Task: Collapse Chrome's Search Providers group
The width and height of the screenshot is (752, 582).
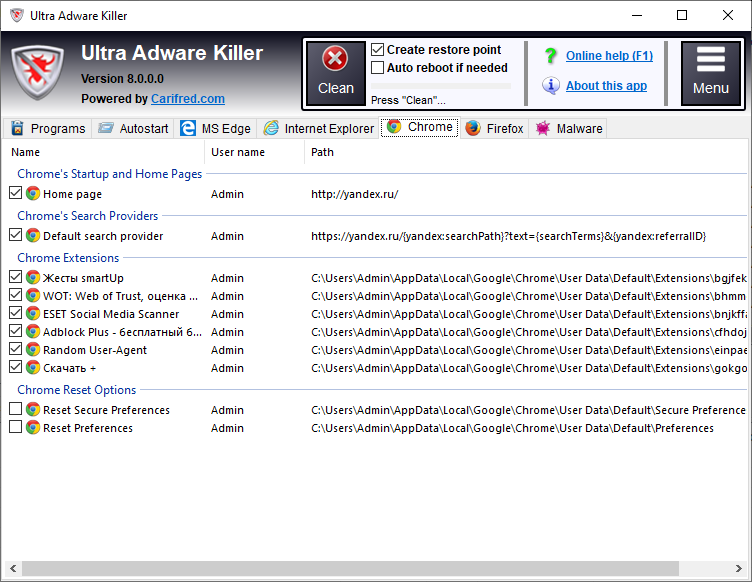Action: 87,216
